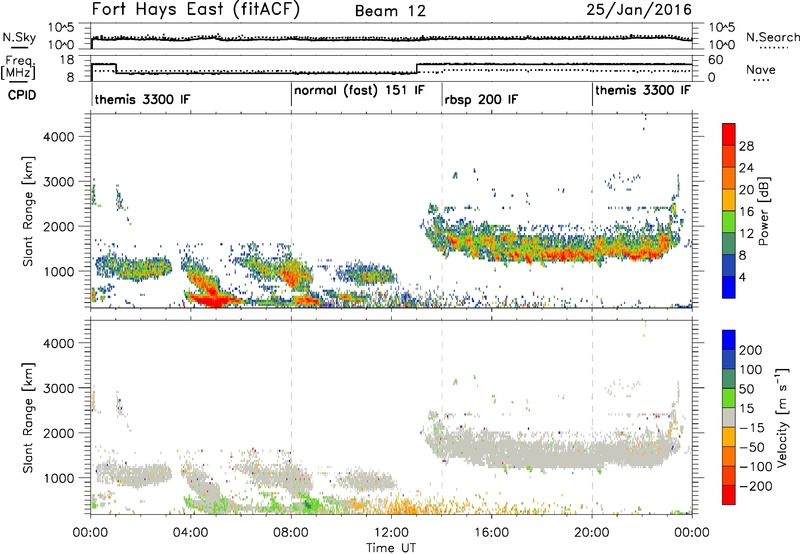Viewport: 800px width, 554px height.
Task: Click the '200' tick on Velocity colorbar
Action: coord(751,350)
